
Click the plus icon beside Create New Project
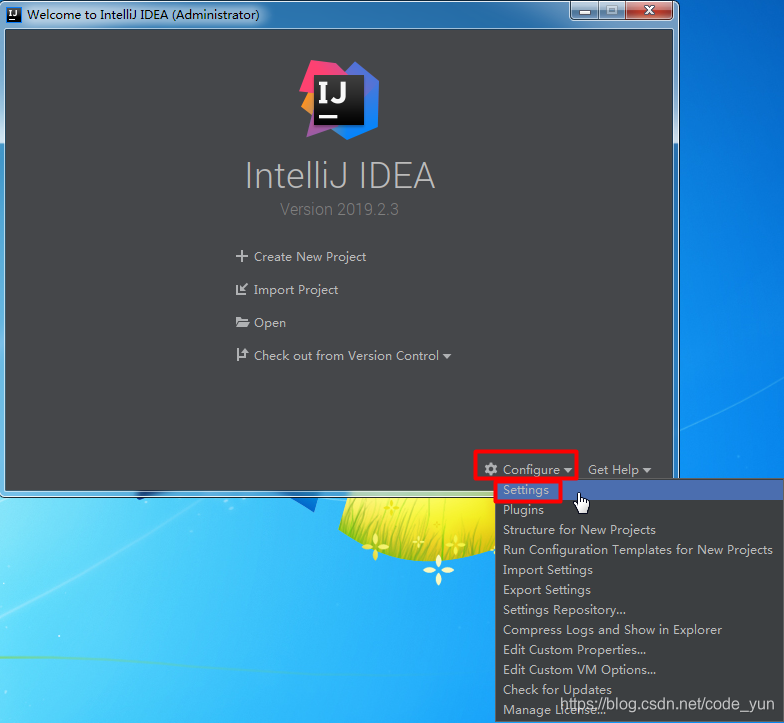[x=242, y=256]
